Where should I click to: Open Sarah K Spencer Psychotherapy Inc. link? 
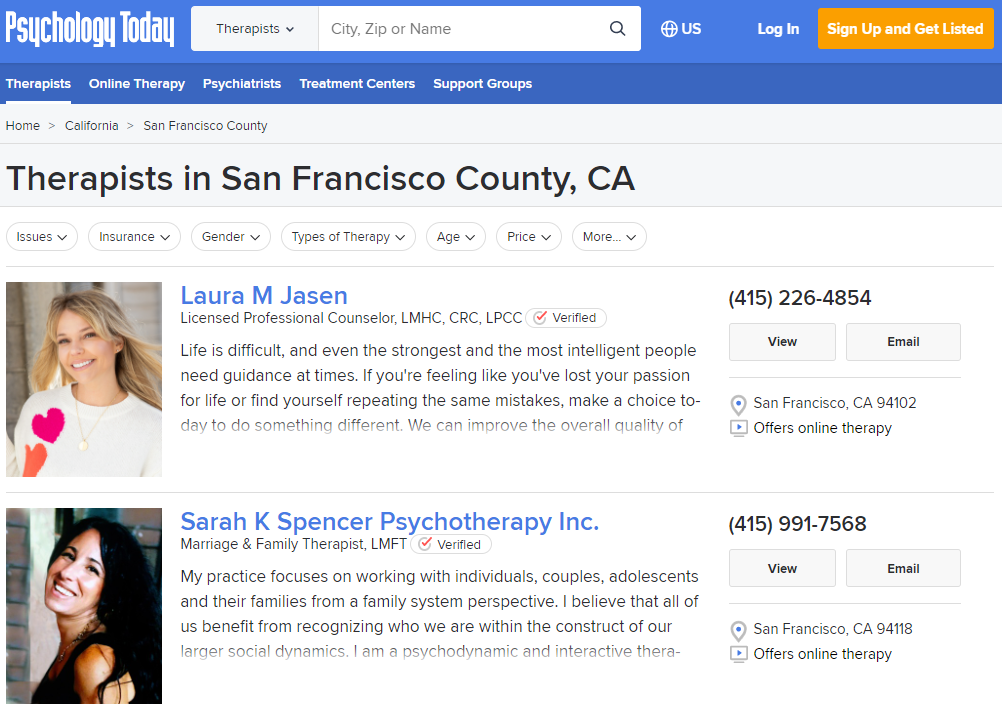point(390,522)
